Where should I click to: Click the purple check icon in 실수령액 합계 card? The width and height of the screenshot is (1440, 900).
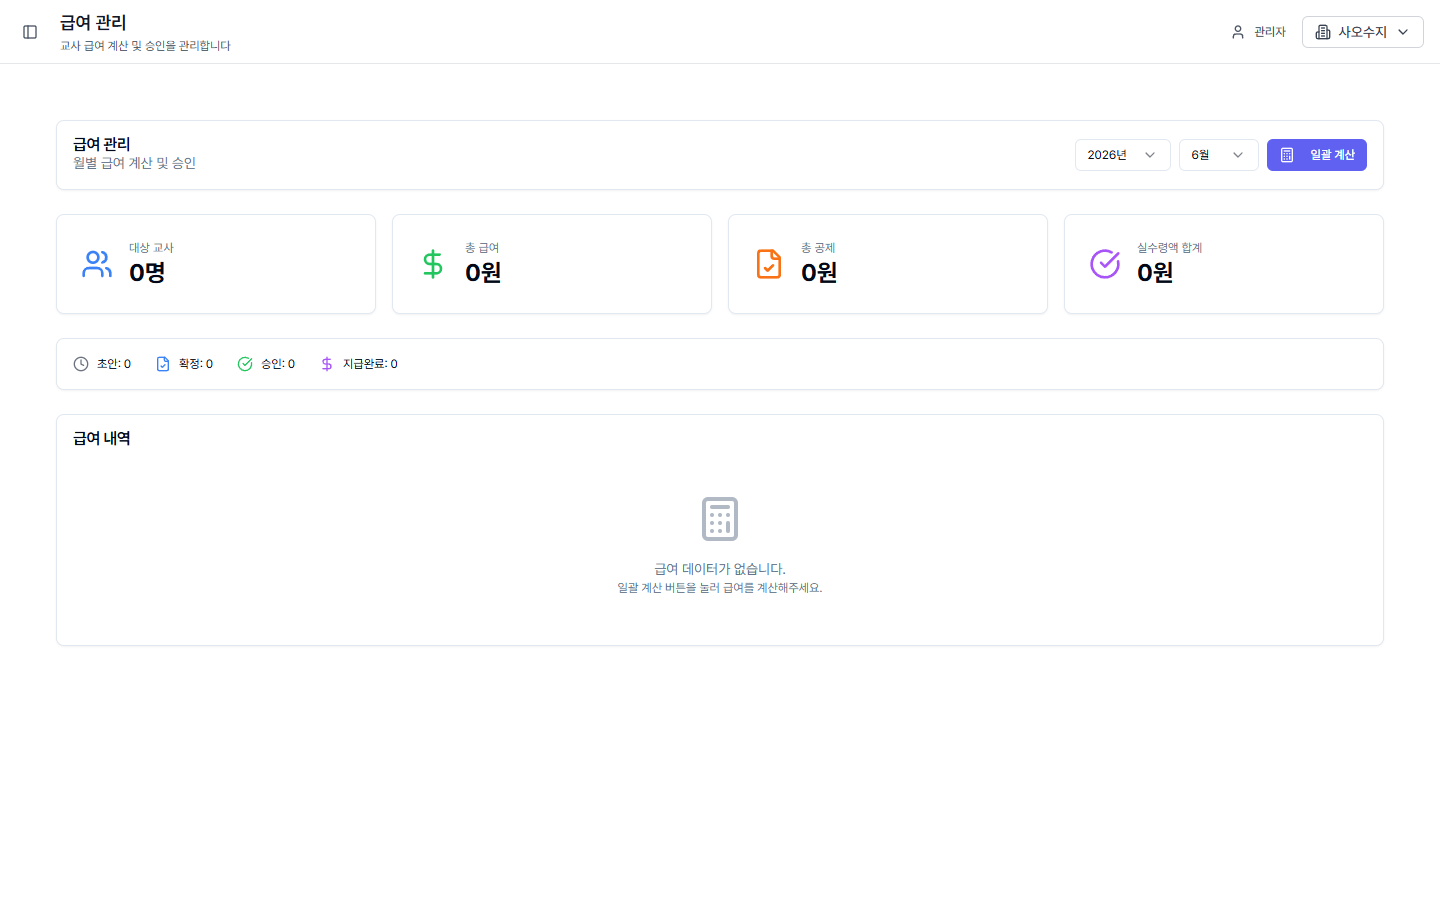pos(1105,264)
